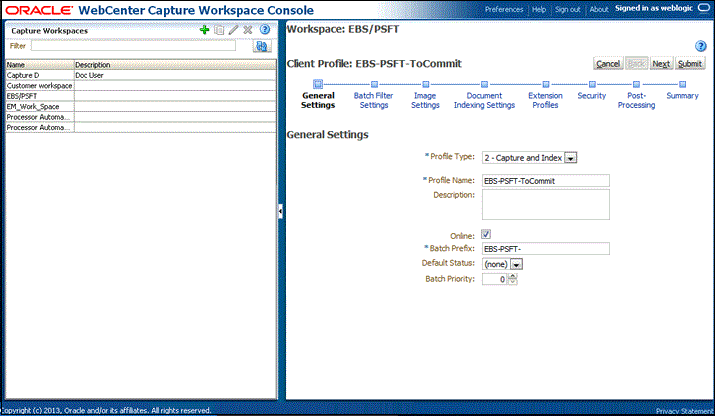Click the Batch Prefix field
Image resolution: width=715 pixels, height=416 pixels.
coord(545,249)
